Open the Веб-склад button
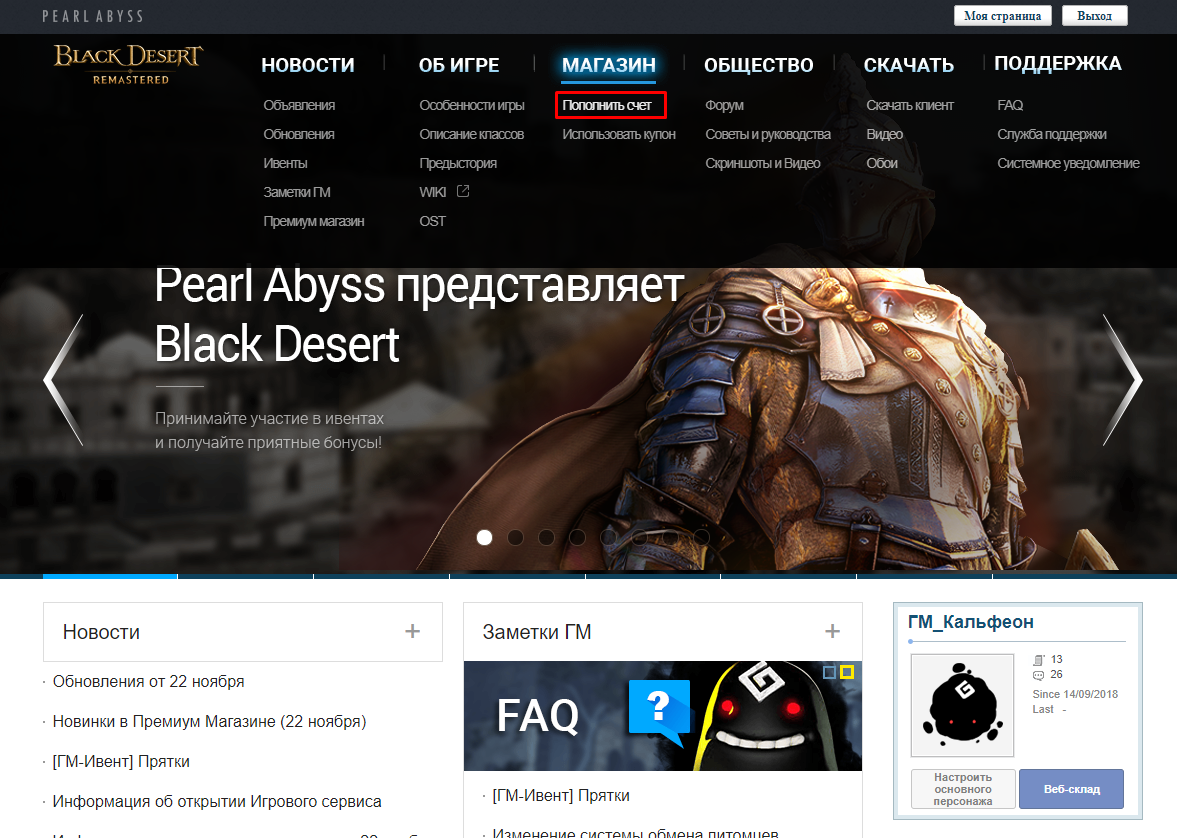Screen dimensions: 1177x838 point(1071,789)
